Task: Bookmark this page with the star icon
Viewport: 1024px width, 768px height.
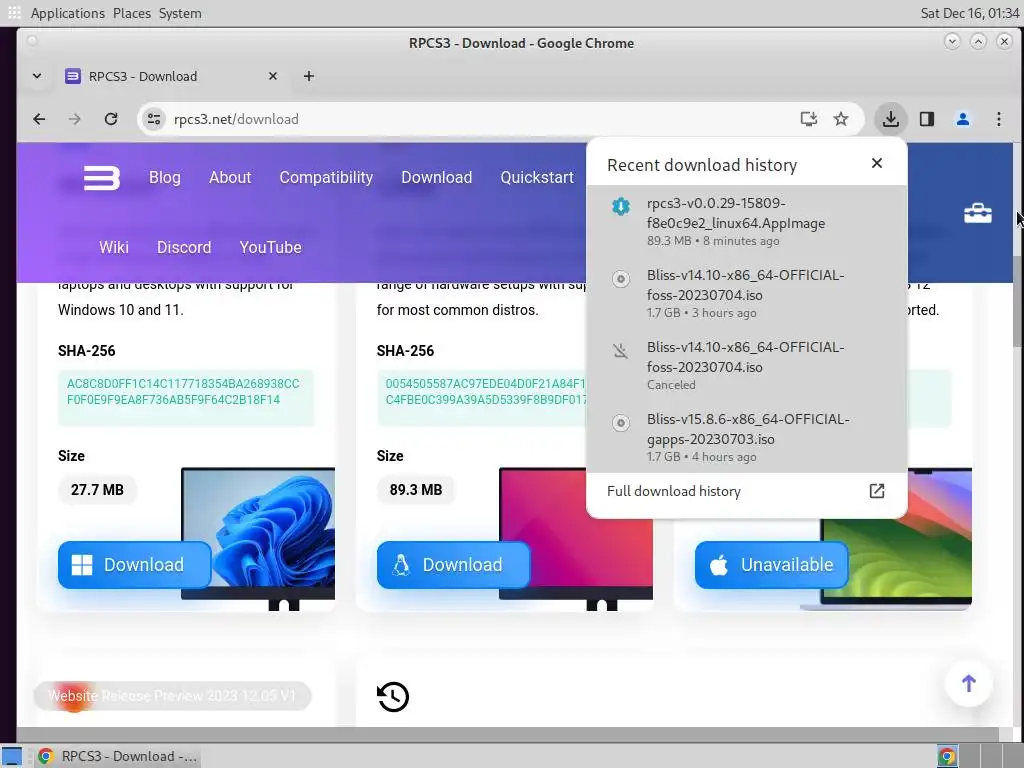Action: (841, 119)
